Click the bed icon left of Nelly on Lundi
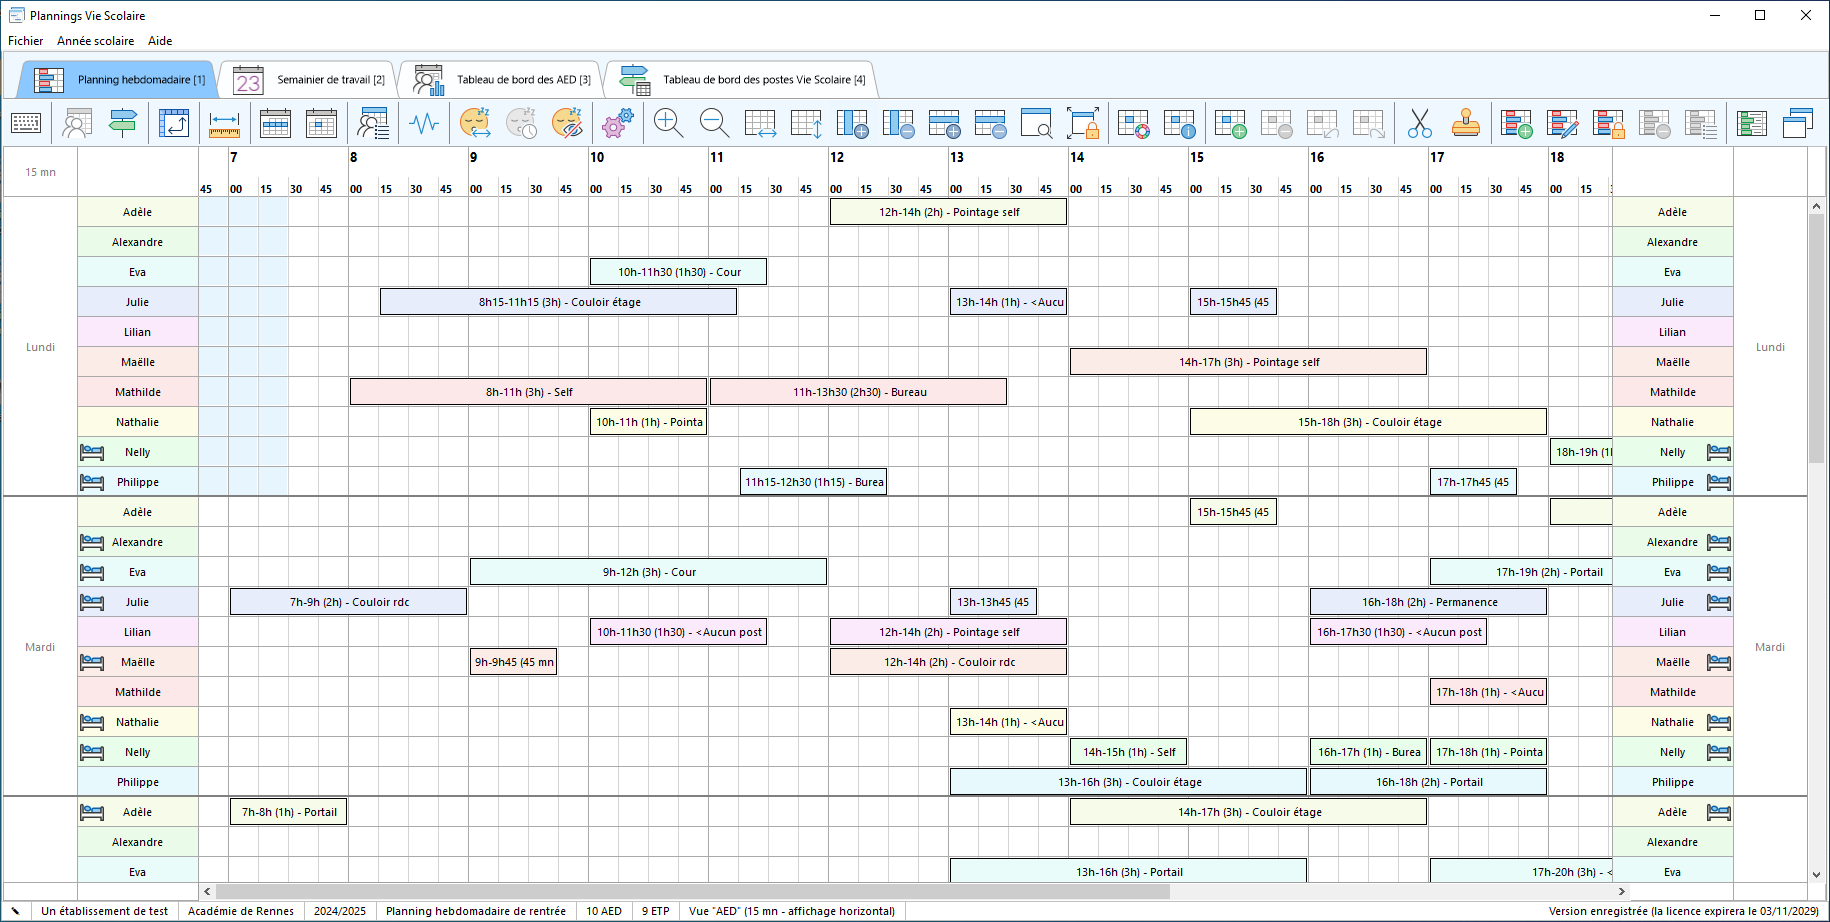This screenshot has width=1830, height=922. coord(92,452)
